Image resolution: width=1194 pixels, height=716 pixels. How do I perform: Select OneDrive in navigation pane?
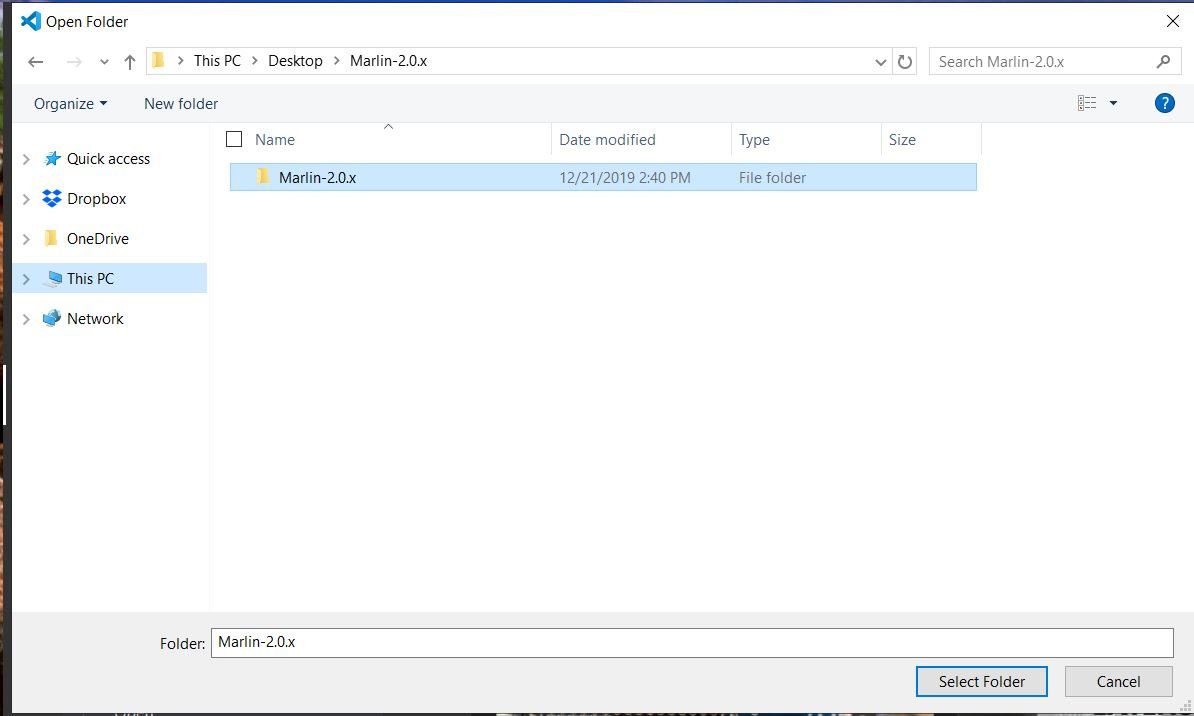click(x=97, y=239)
